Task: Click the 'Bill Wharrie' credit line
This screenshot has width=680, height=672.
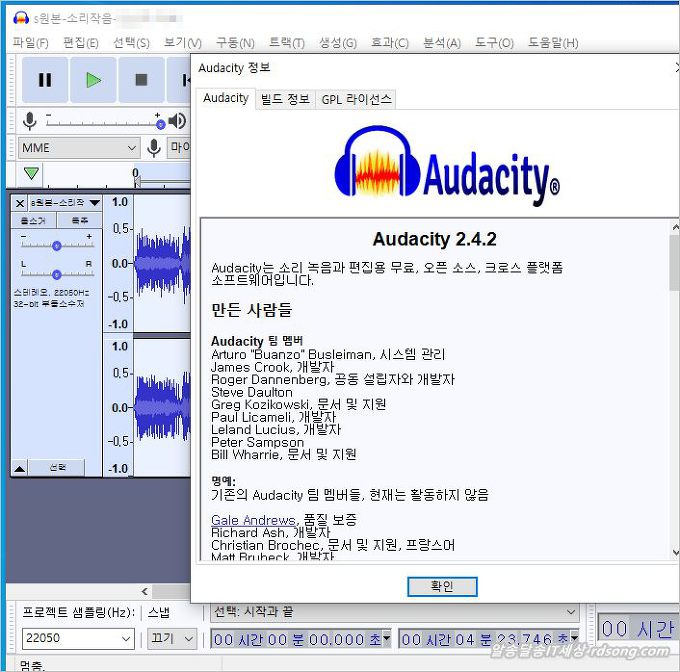Action: coord(284,454)
